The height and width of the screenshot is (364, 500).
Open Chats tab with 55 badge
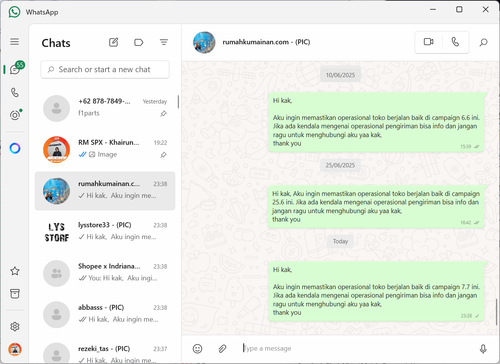(x=16, y=68)
